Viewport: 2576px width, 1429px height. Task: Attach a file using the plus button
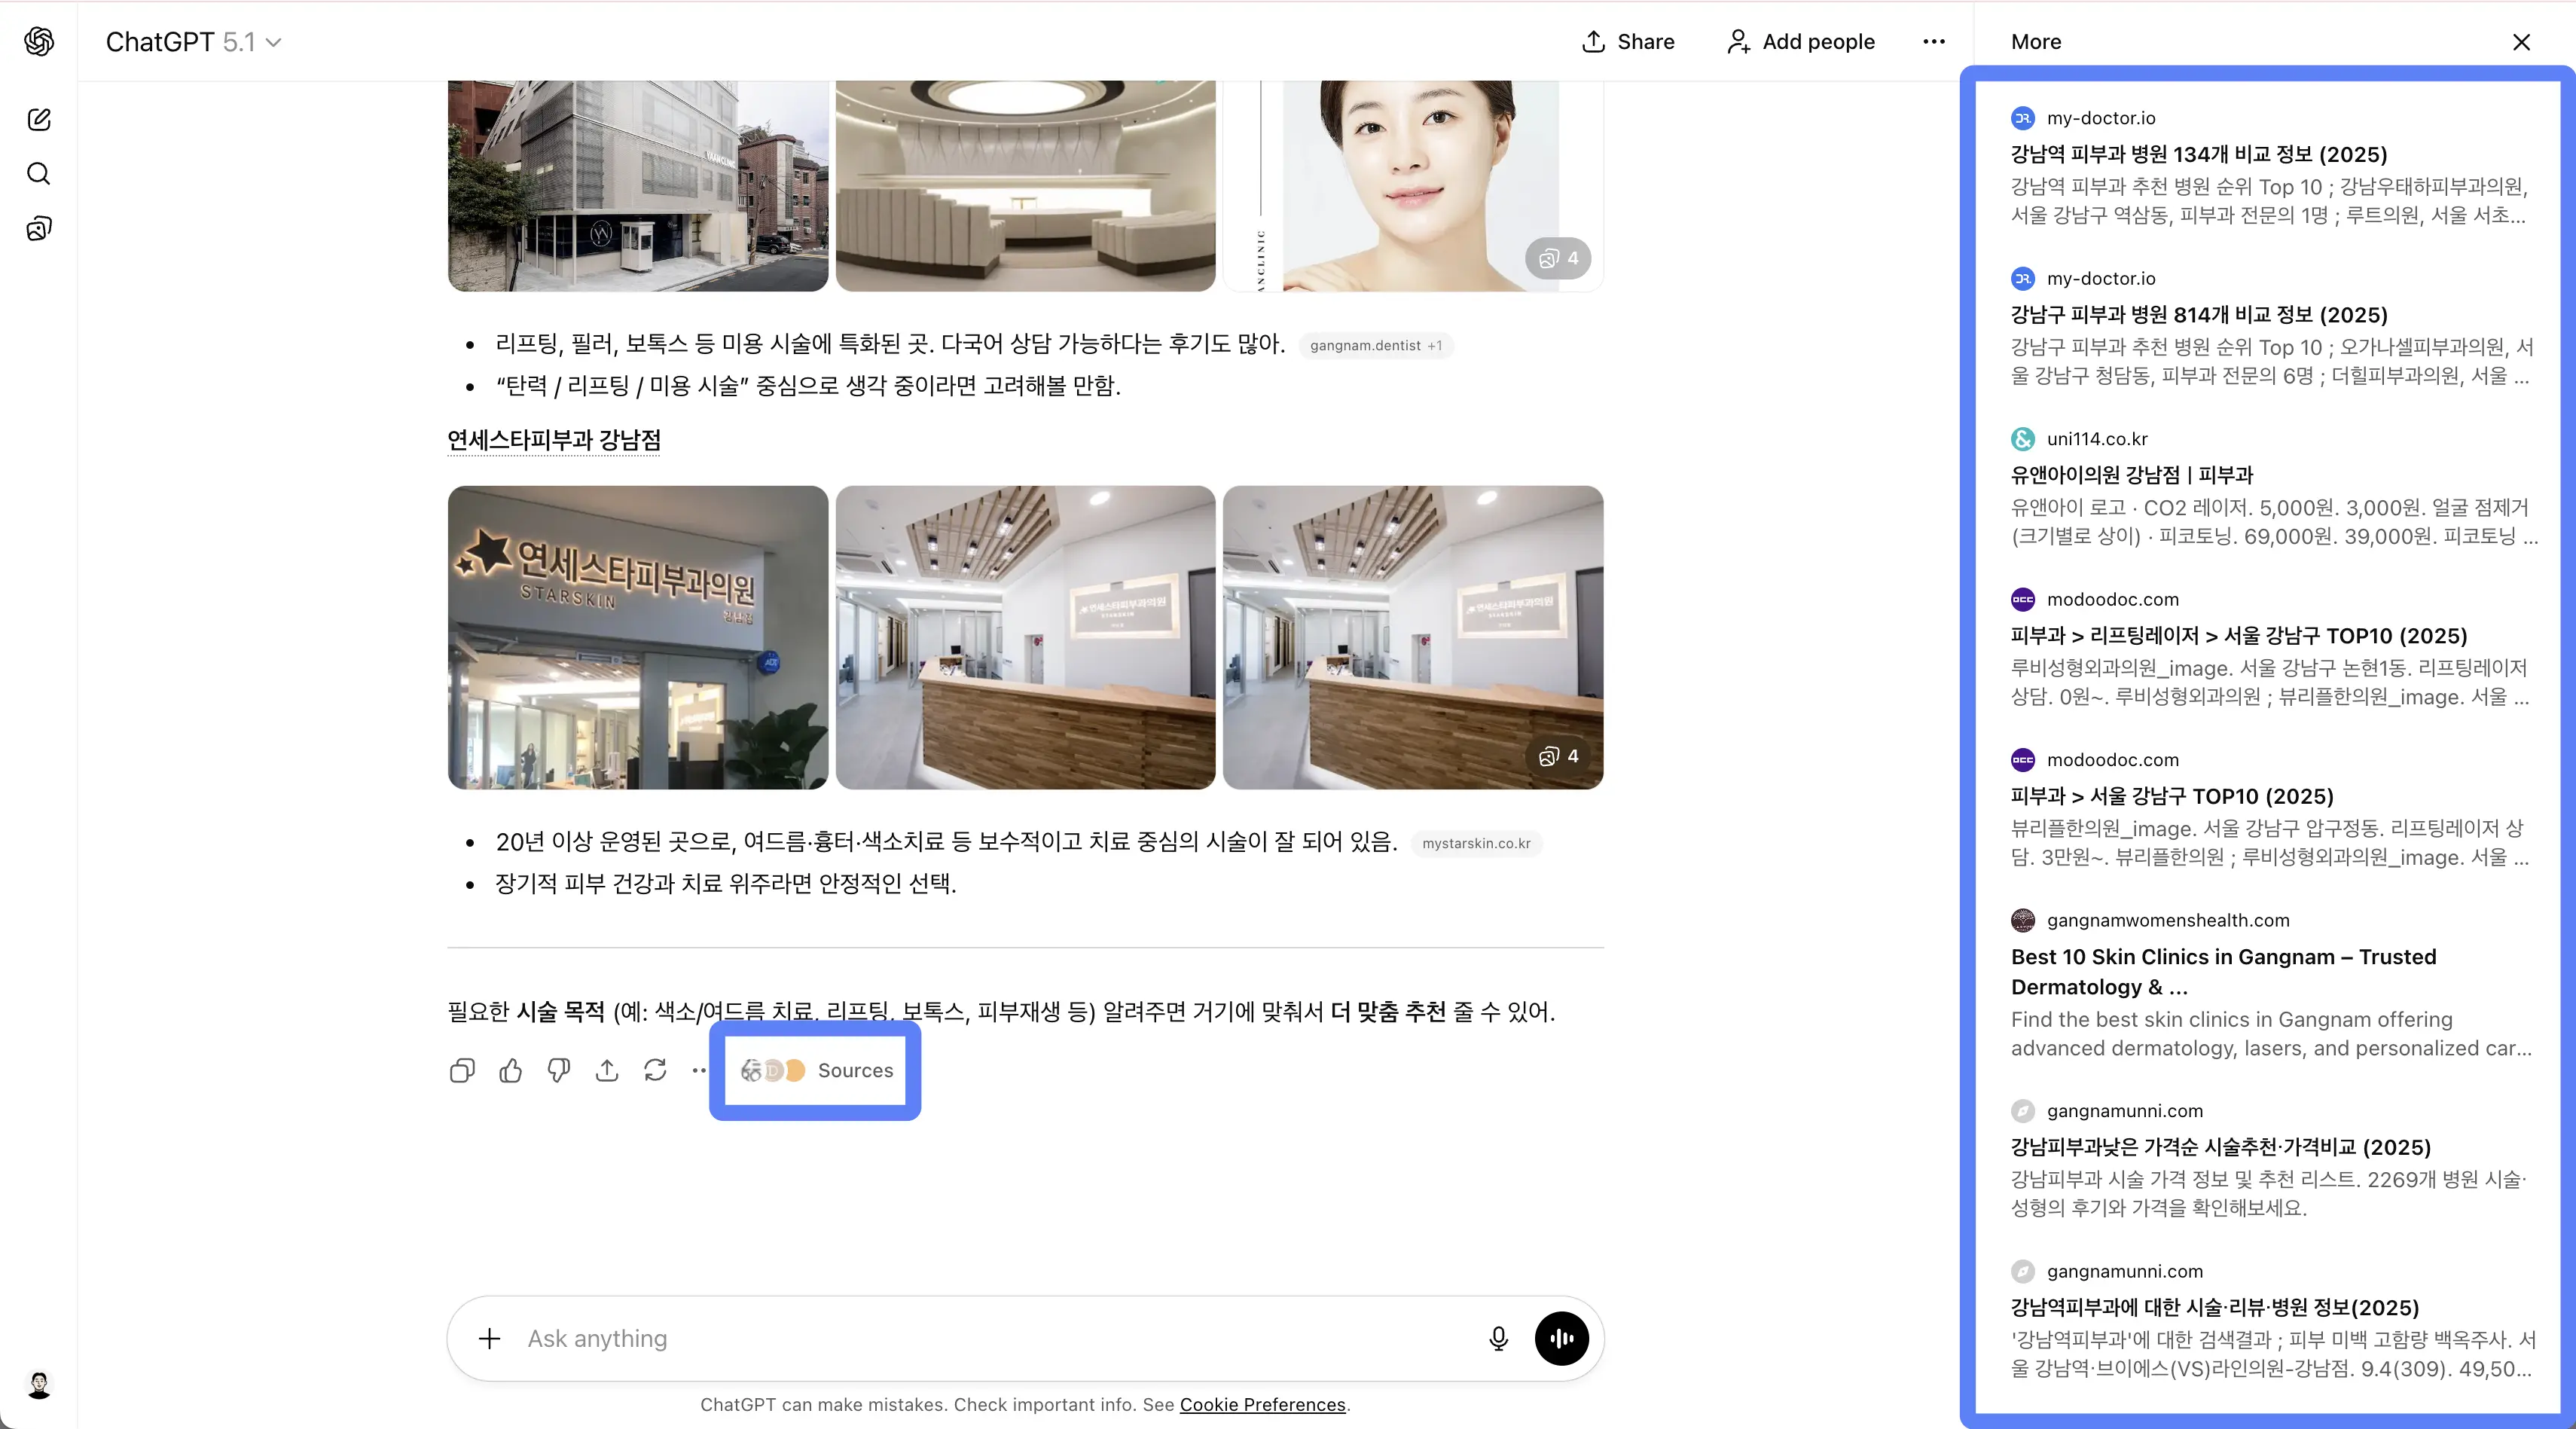tap(489, 1339)
